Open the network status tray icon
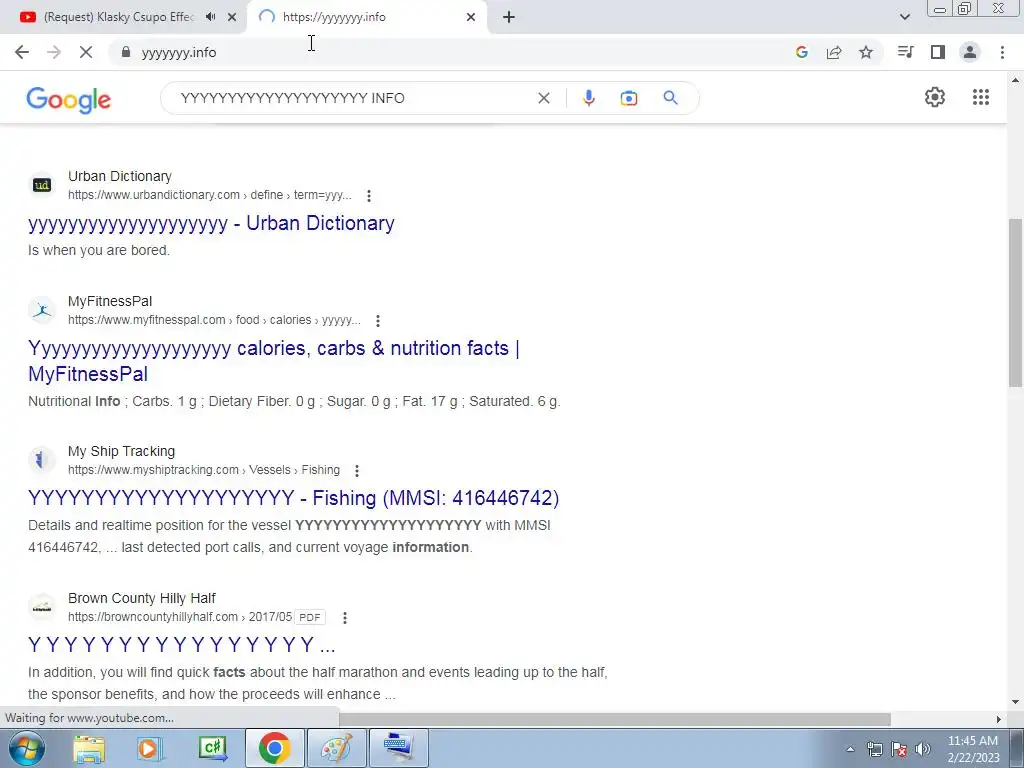Image resolution: width=1024 pixels, height=768 pixels. tap(874, 749)
